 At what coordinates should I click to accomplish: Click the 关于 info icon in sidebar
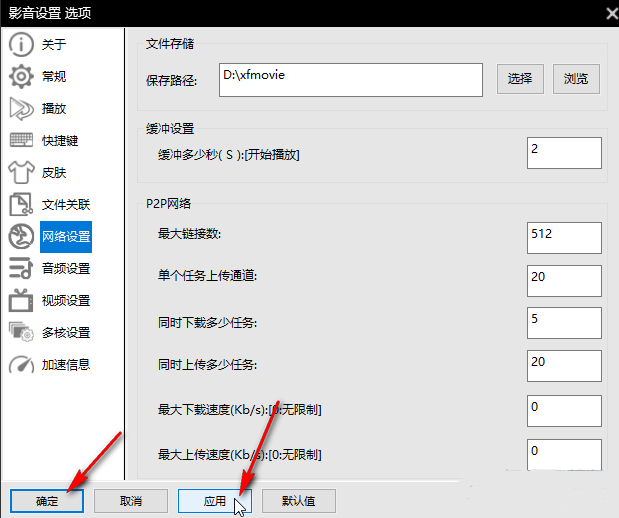[x=21, y=44]
